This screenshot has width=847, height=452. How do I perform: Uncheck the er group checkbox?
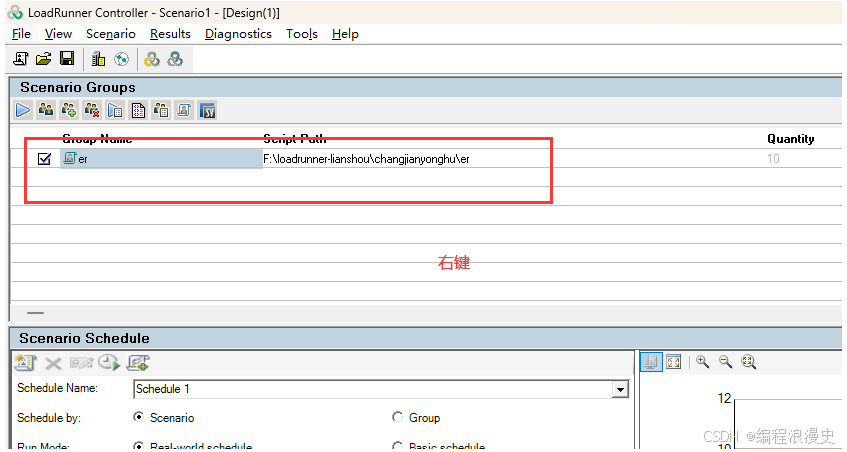(x=44, y=159)
